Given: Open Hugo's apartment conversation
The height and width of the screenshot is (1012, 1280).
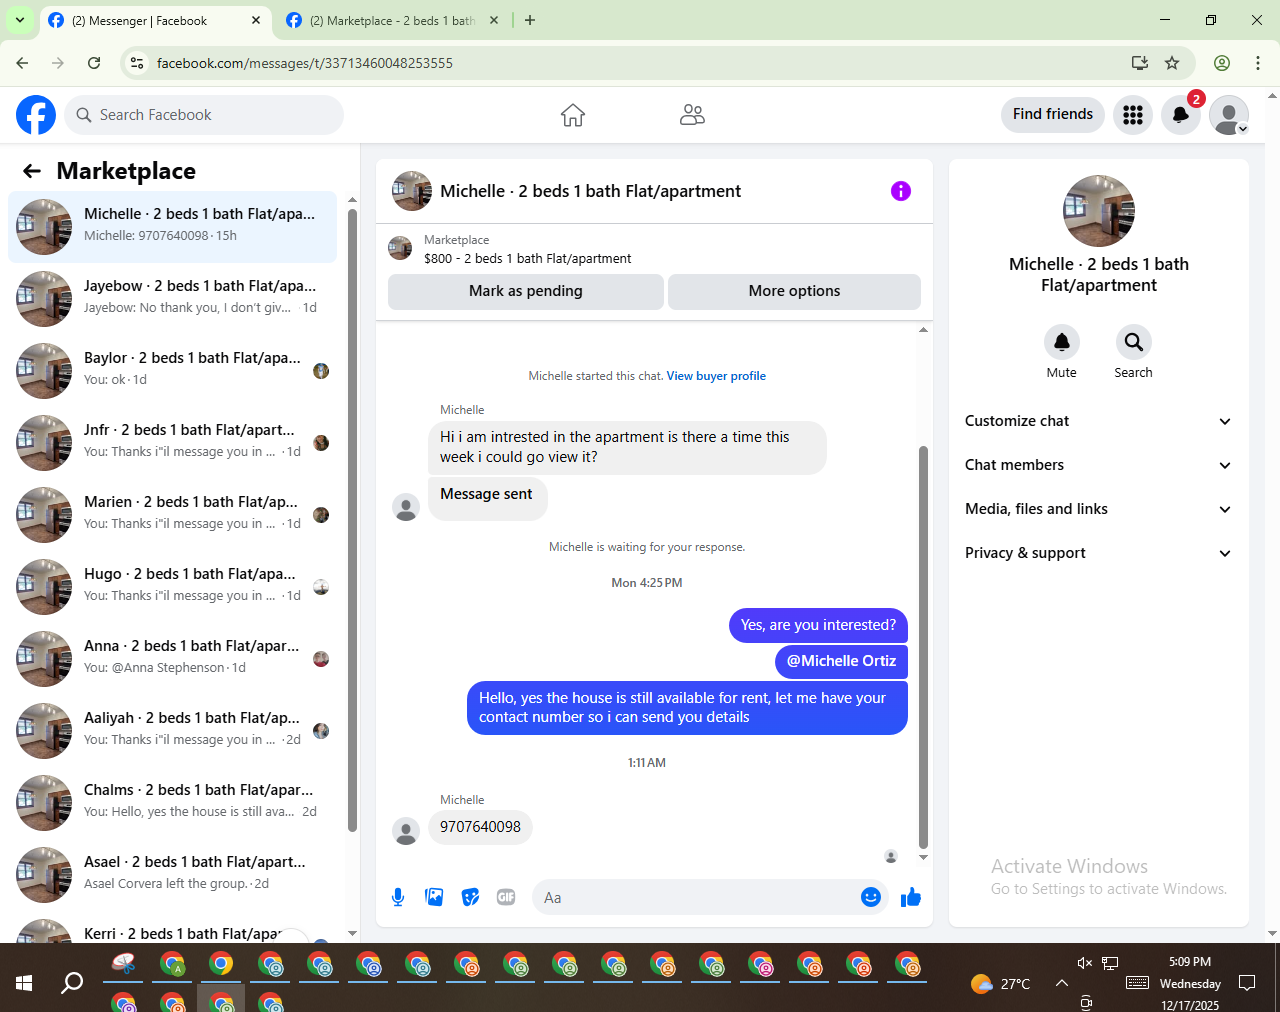Looking at the screenshot, I should (173, 587).
